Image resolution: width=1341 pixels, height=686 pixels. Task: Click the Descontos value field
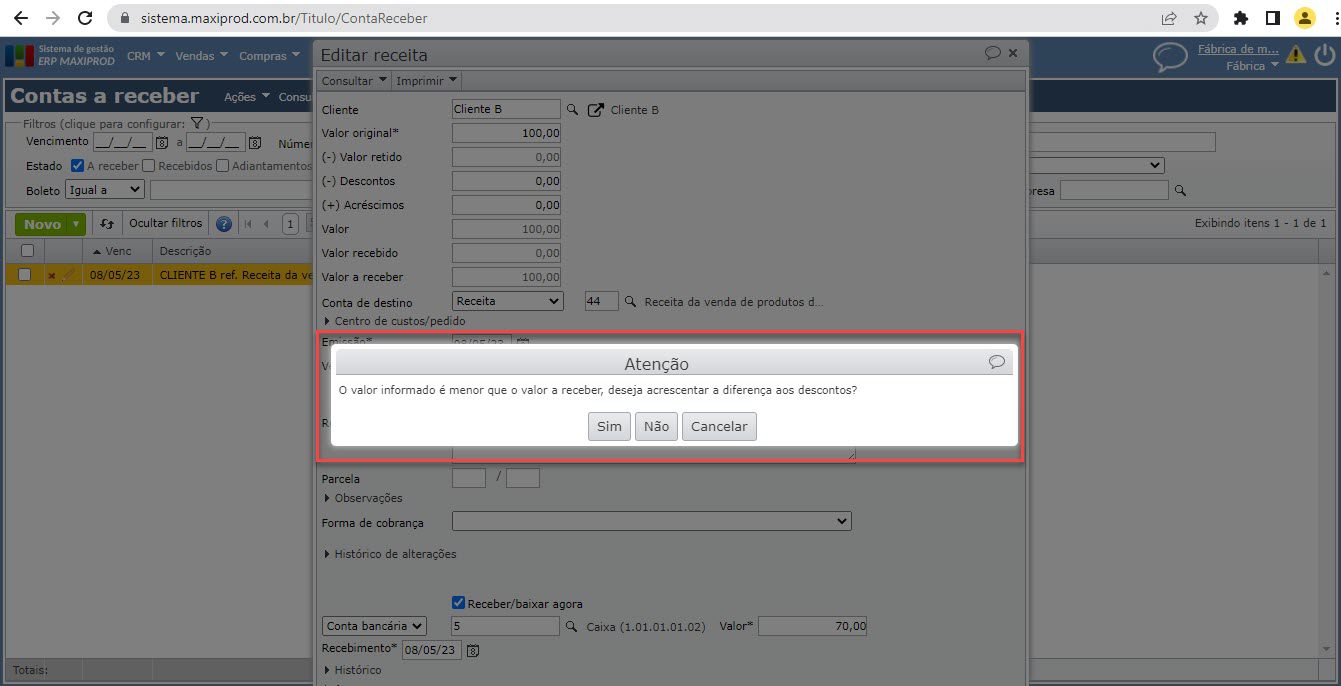[x=506, y=181]
